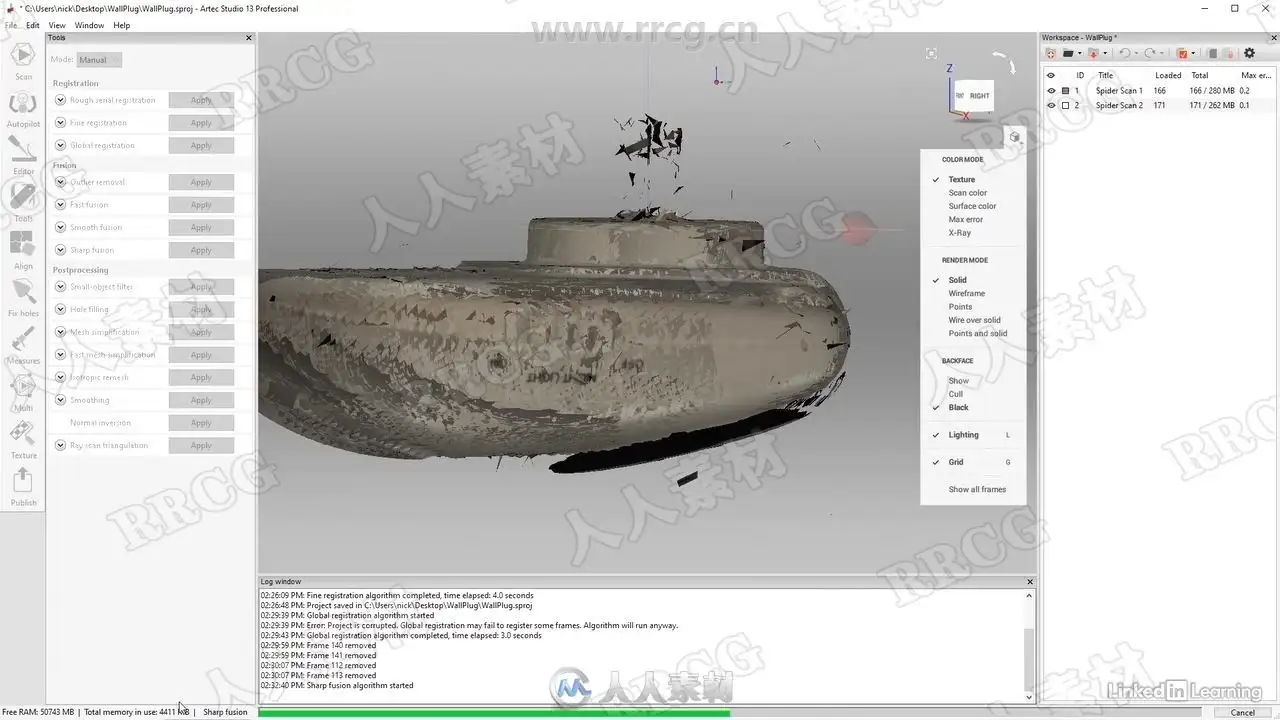This screenshot has width=1280, height=720.
Task: Apply Mesh simplification
Action: tap(201, 332)
